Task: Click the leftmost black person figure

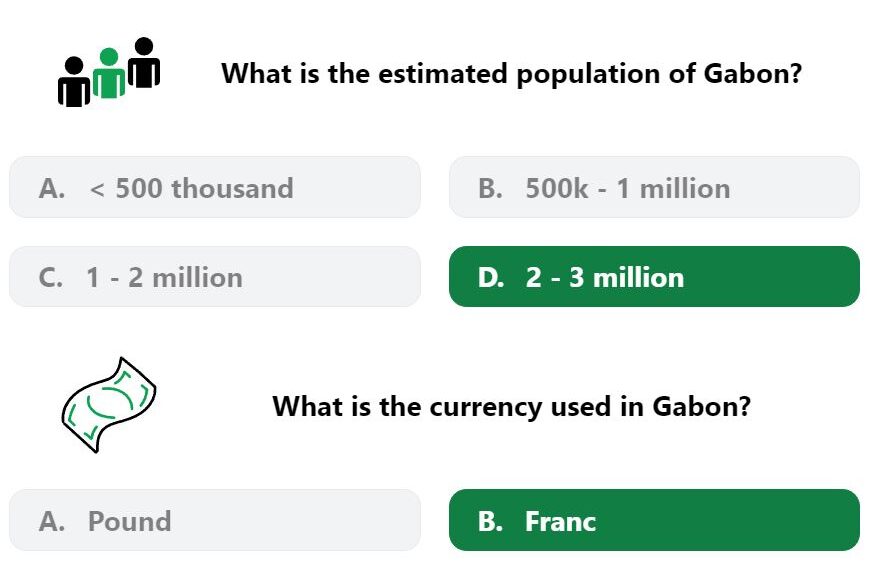Action: 74,82
